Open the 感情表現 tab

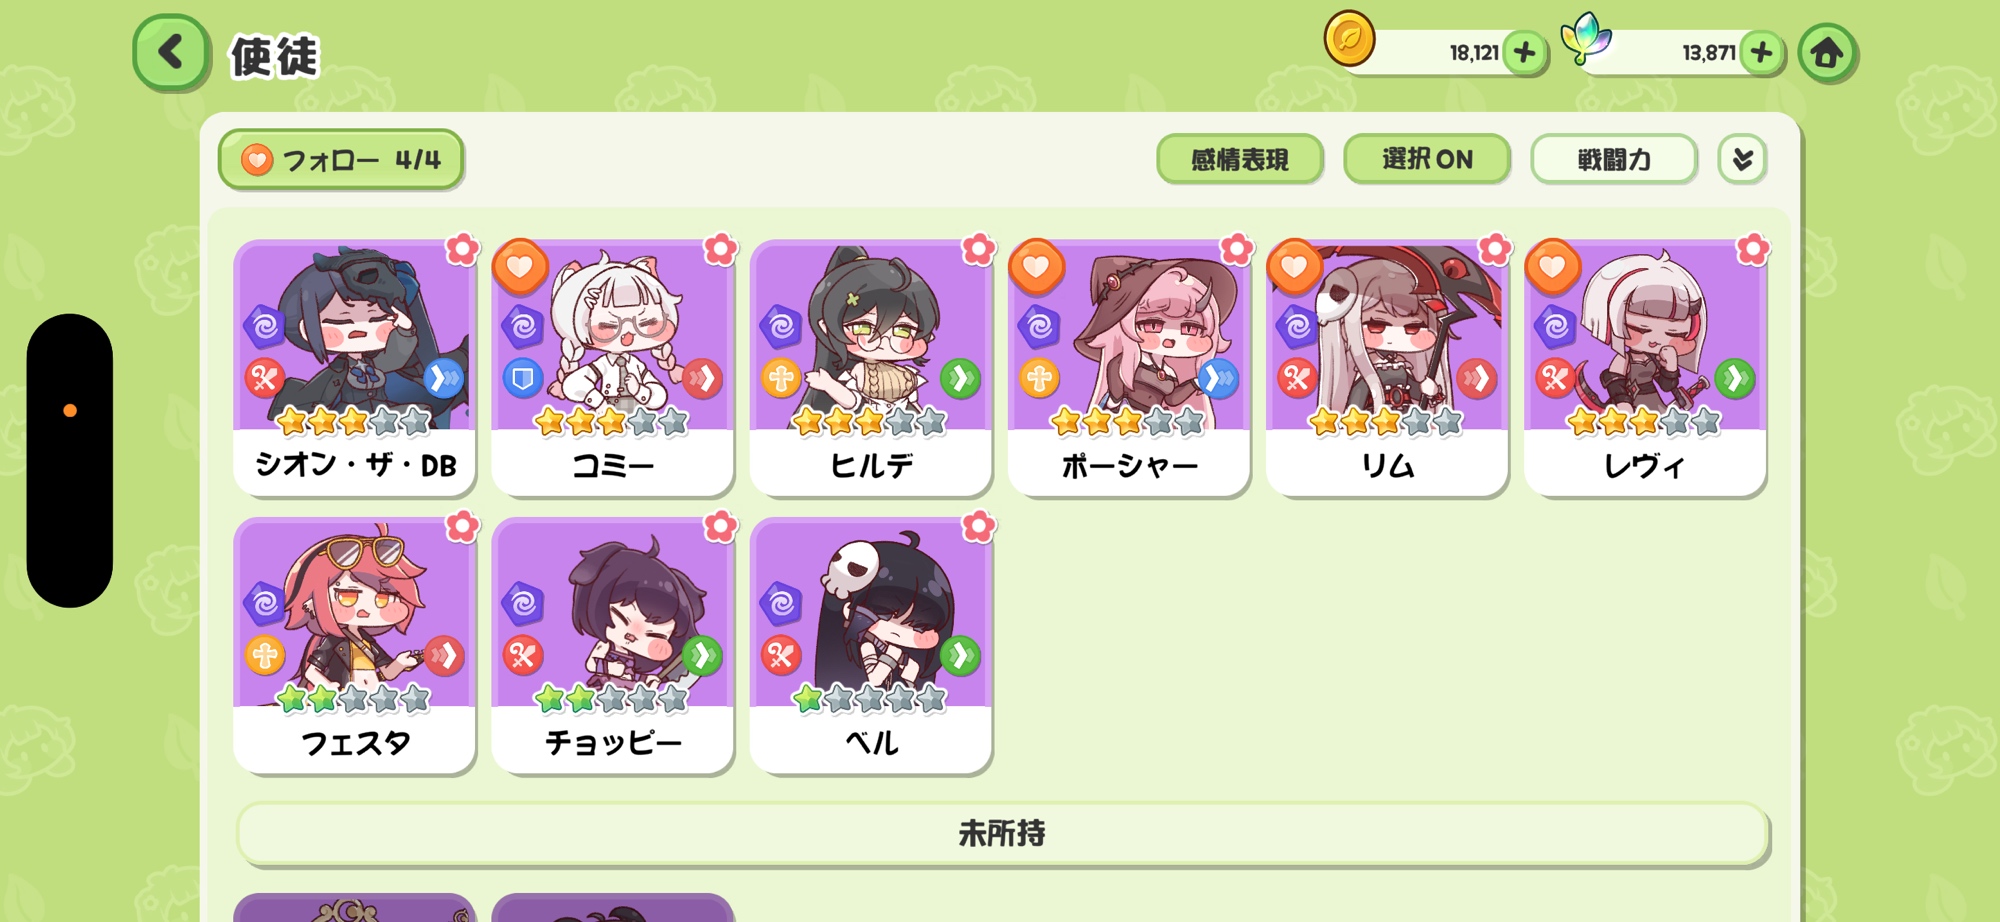1240,159
